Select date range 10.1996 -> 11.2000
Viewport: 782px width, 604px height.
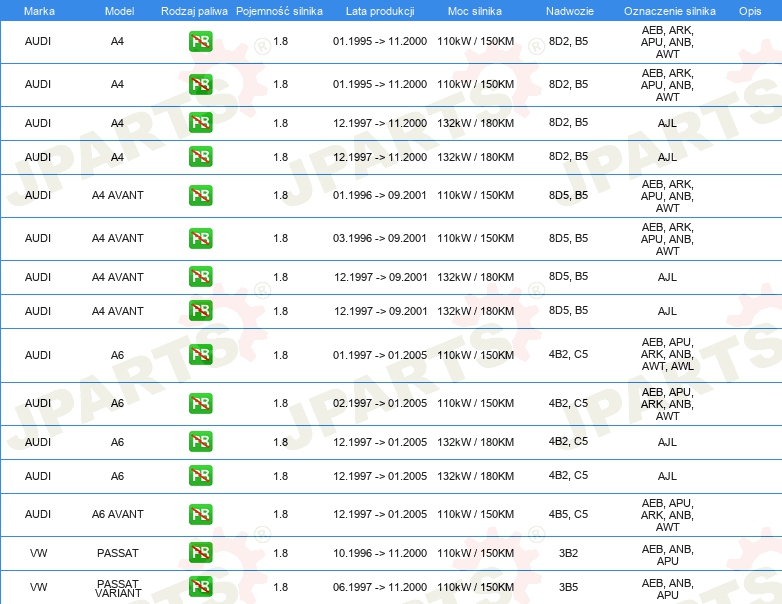pyautogui.click(x=380, y=553)
